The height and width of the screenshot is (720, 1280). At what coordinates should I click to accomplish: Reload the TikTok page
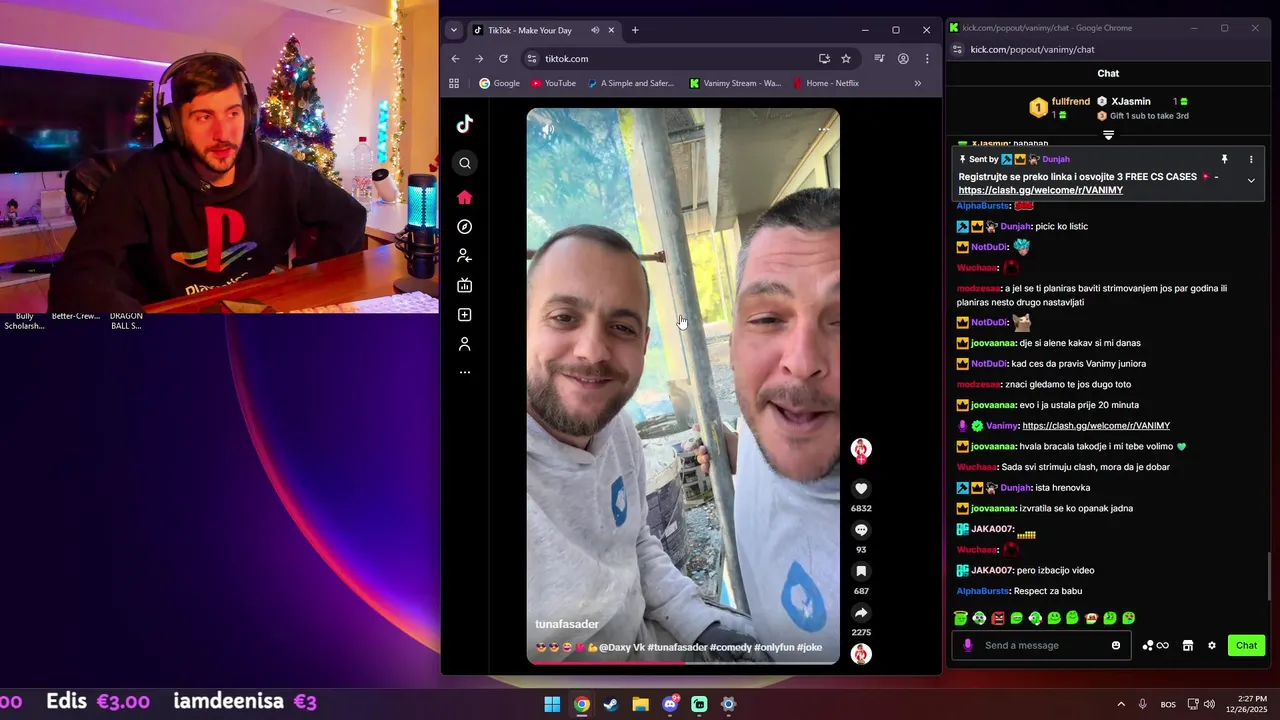pos(503,59)
